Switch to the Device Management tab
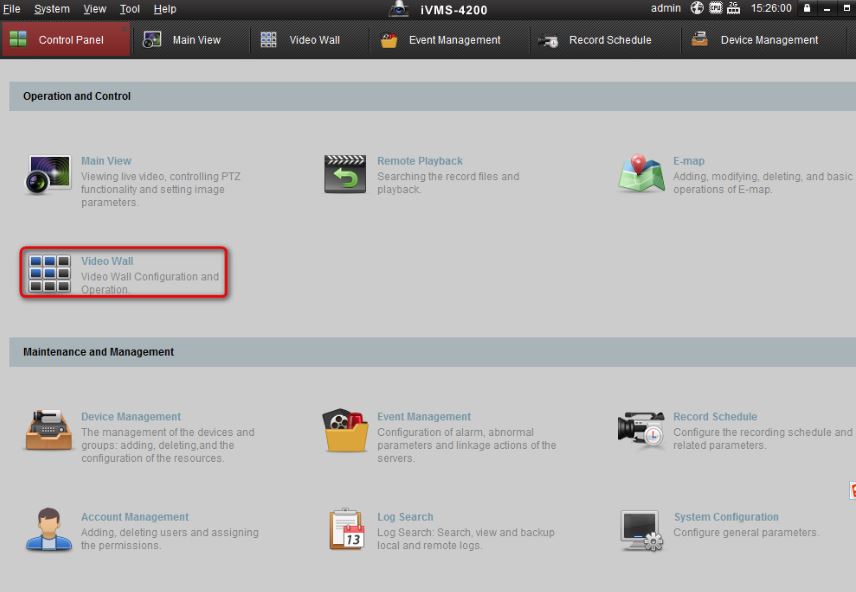856x592 pixels. click(763, 40)
